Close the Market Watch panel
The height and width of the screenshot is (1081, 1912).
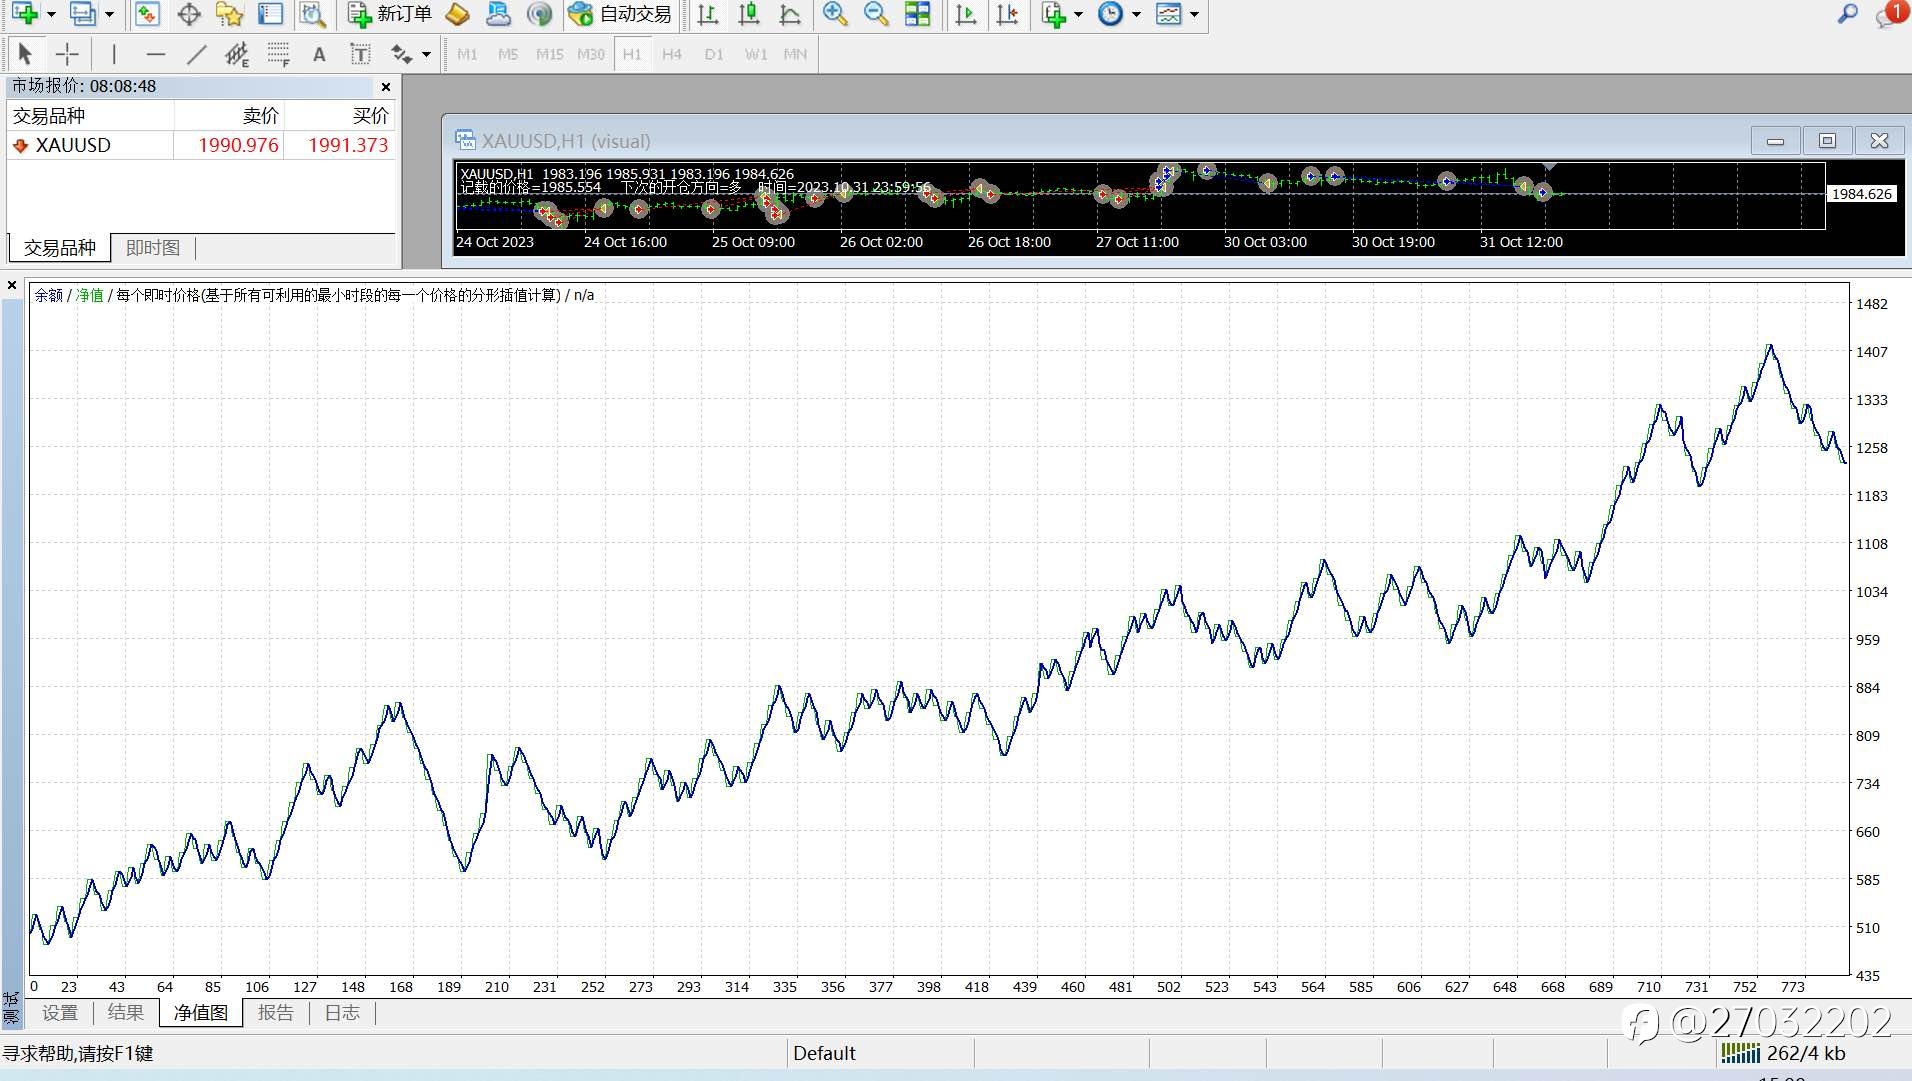[386, 87]
